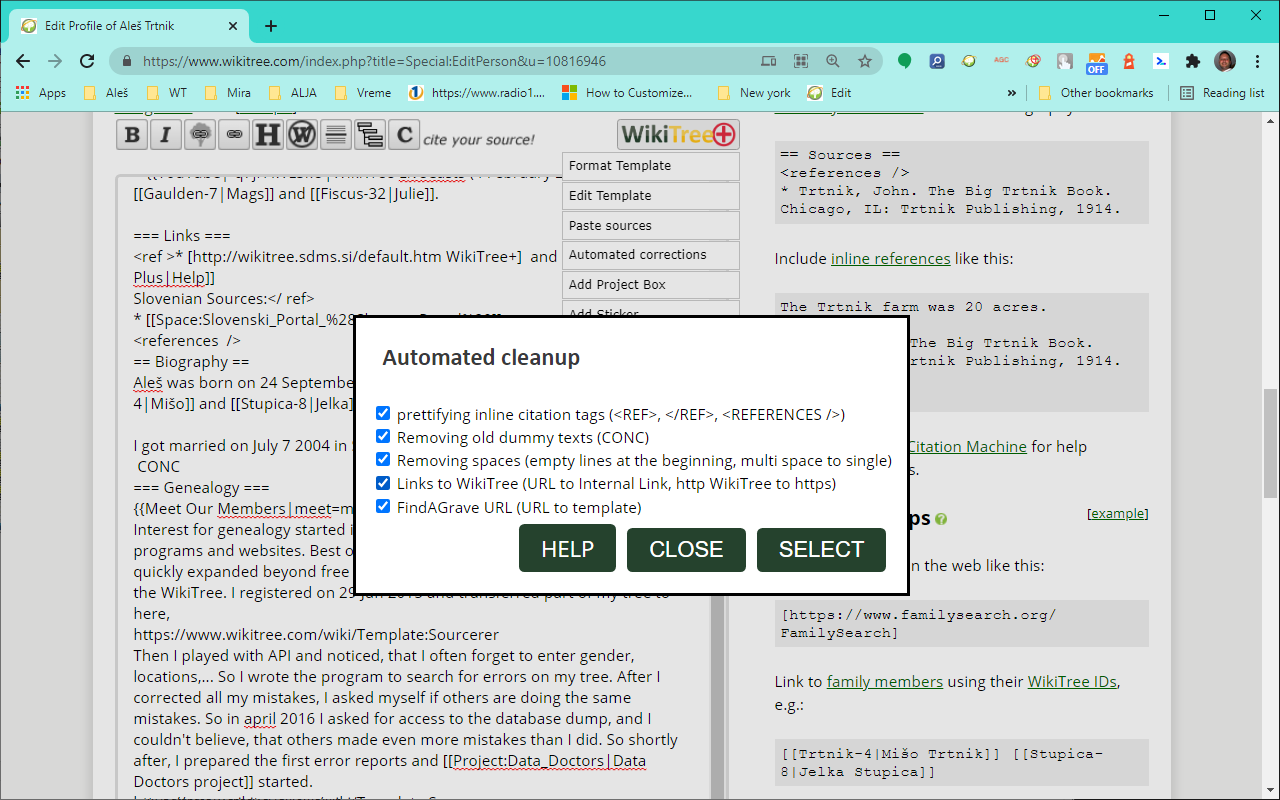Open the WikiTree+ extension menu
The height and width of the screenshot is (800, 1280).
[678, 134]
